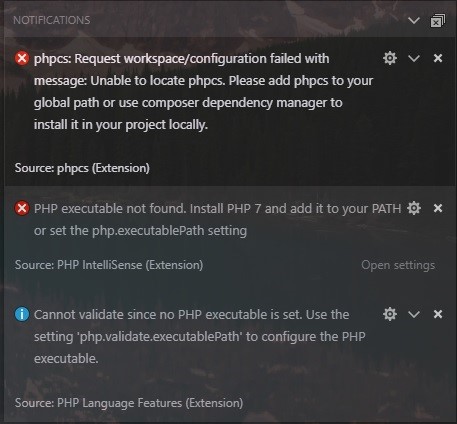Open the gear menu for the PHP IntelliSense notification
The image size is (457, 424).
coord(414,208)
